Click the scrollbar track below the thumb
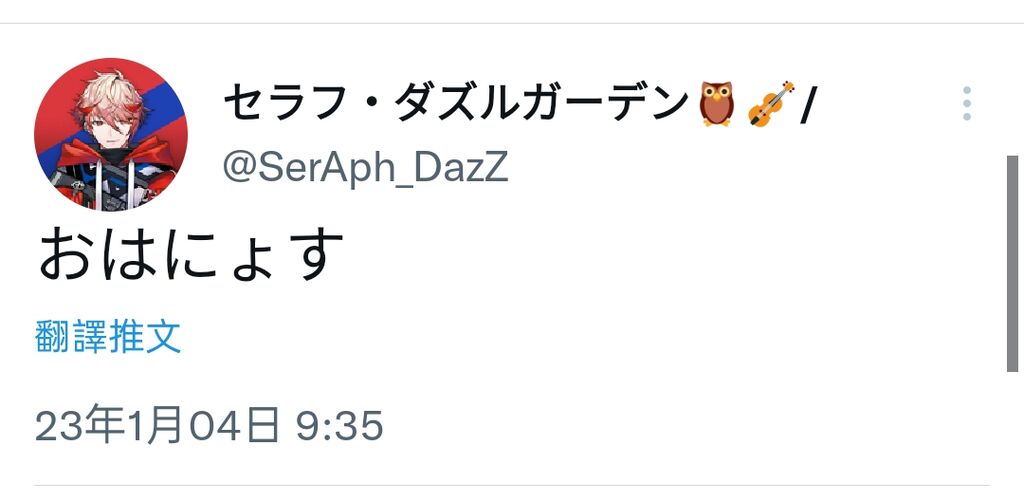 [1011, 430]
